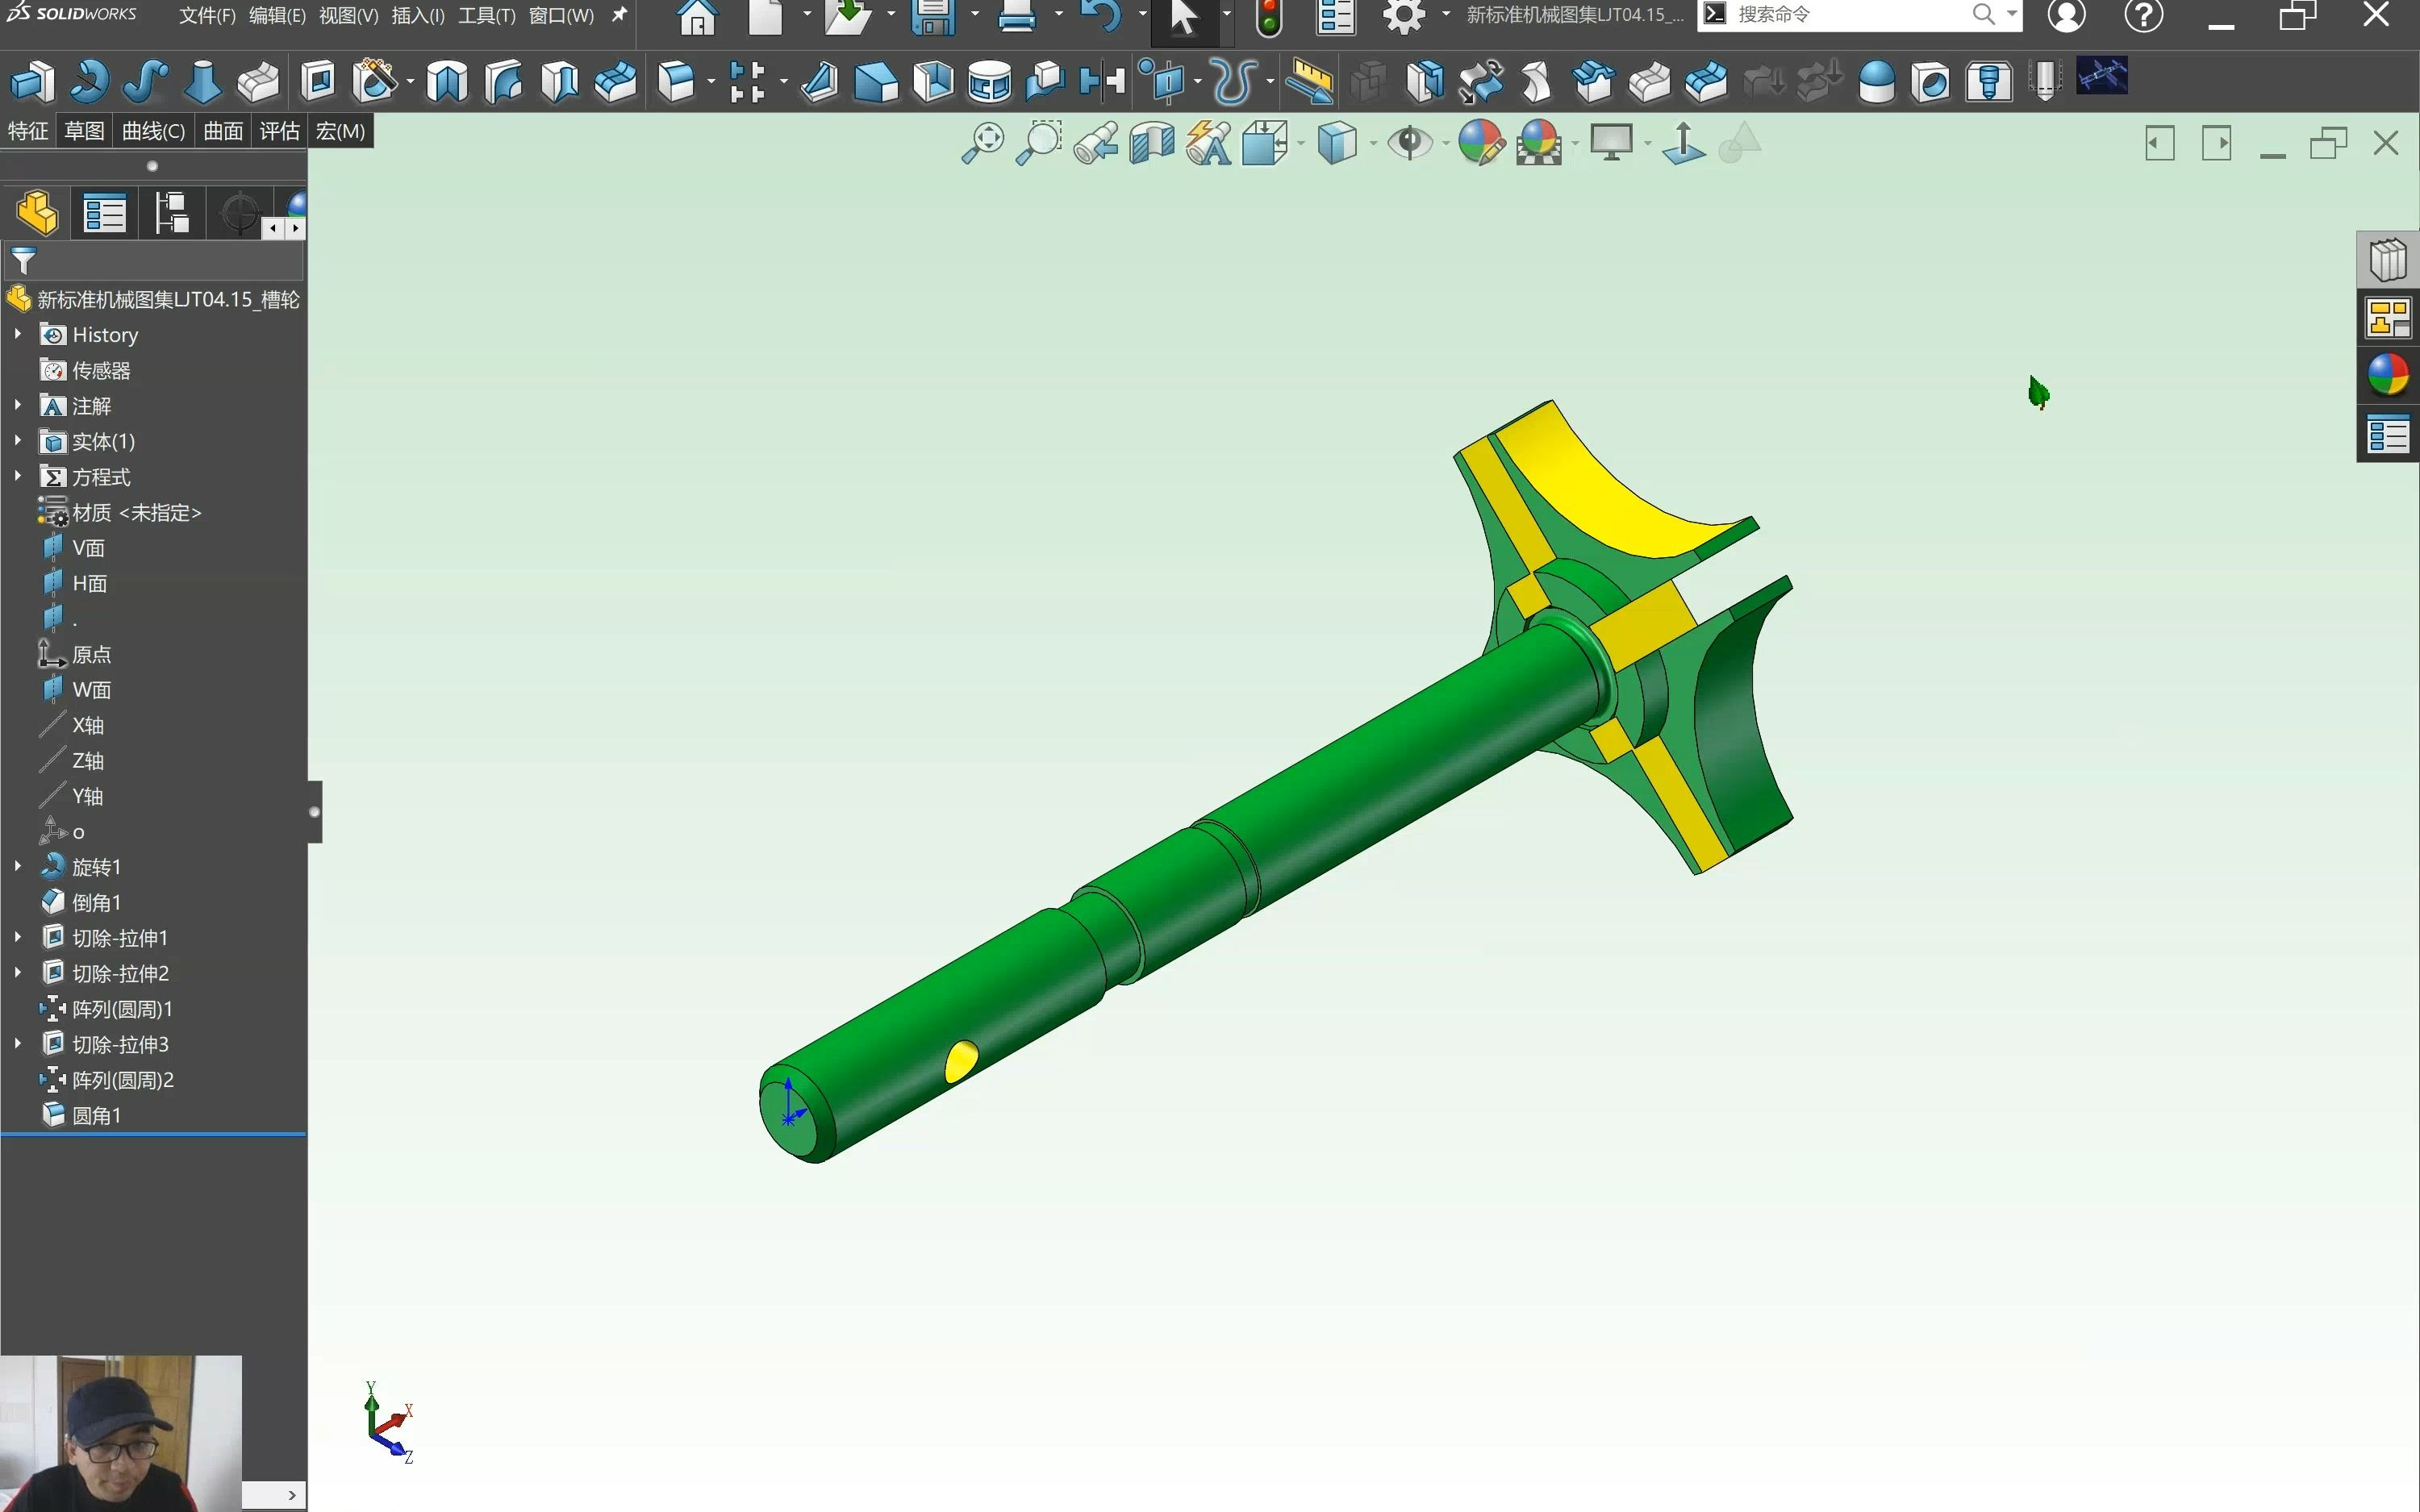Open the Curves tool

point(1234,81)
